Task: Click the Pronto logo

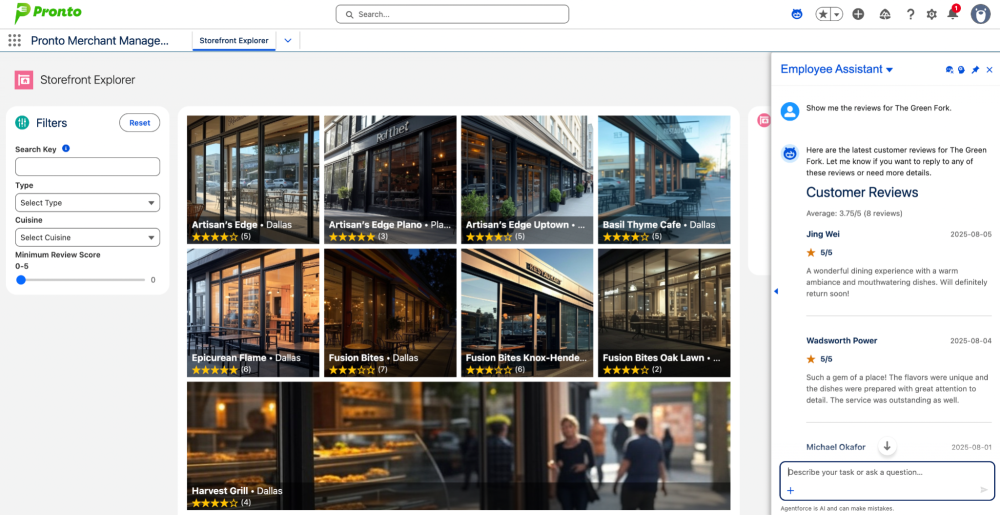Action: click(x=48, y=12)
